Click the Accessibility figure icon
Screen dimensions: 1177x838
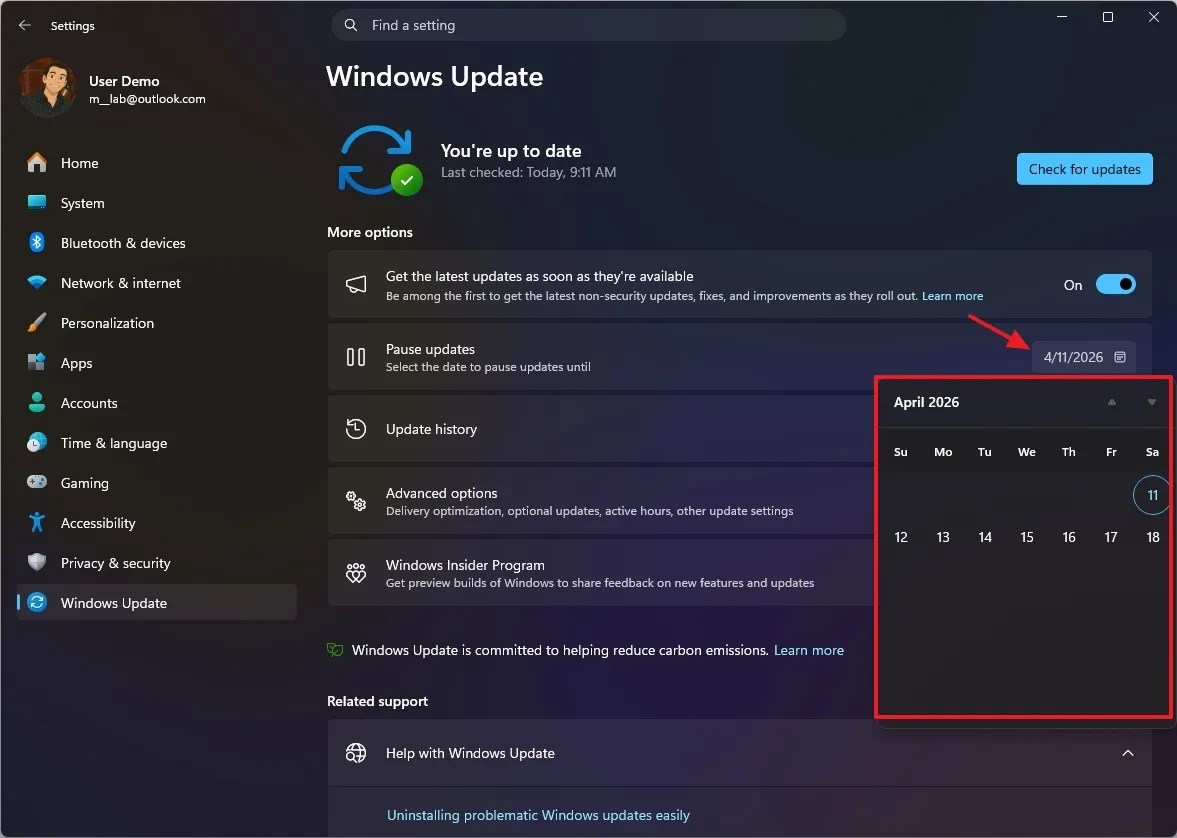point(37,523)
